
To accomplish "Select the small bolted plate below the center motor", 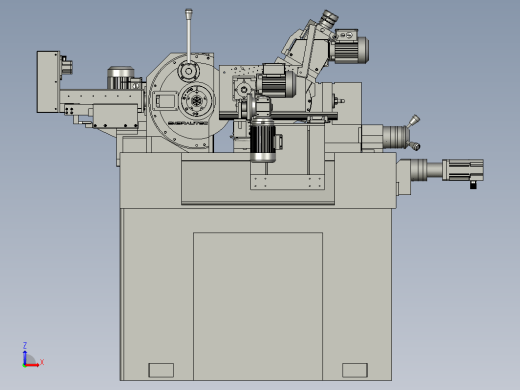I will pos(287,182).
